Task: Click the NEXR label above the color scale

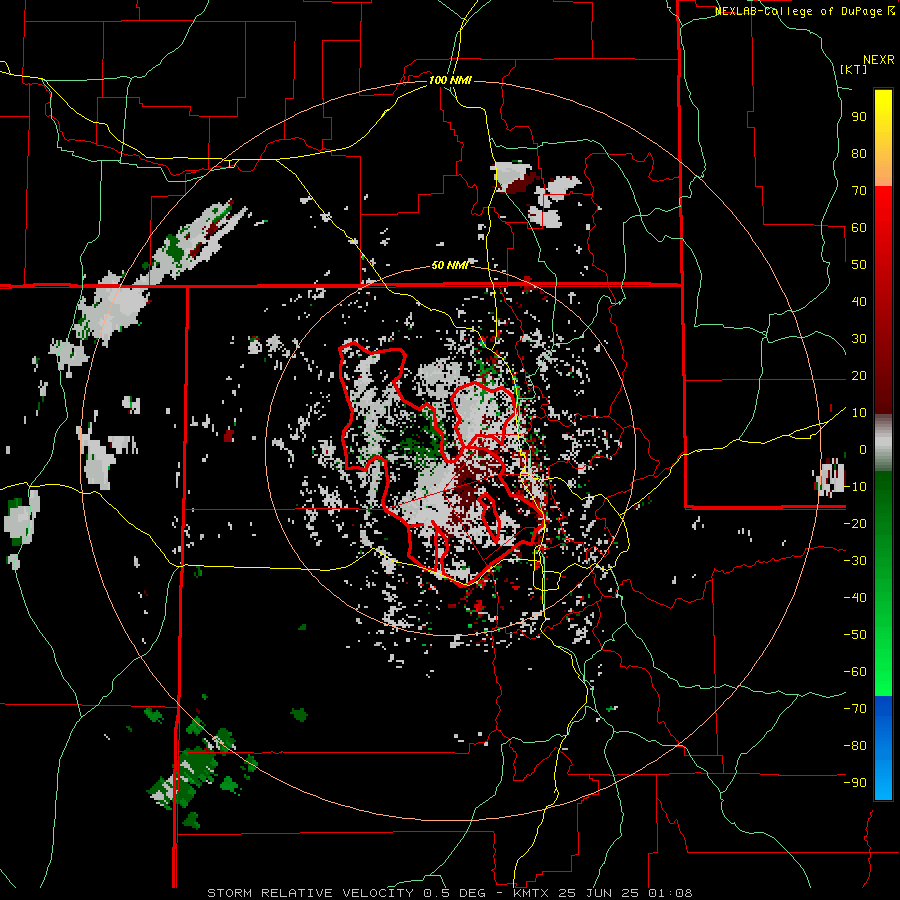Action: pos(879,60)
